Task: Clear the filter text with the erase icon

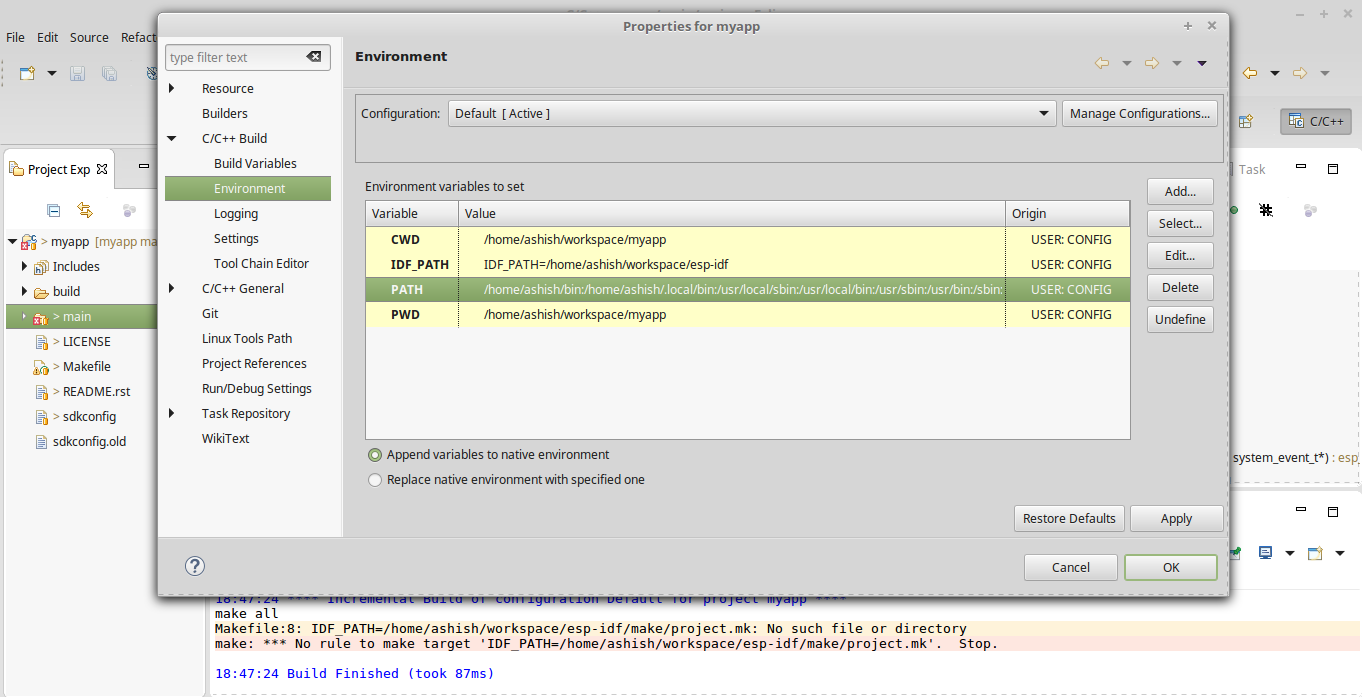Action: (314, 57)
